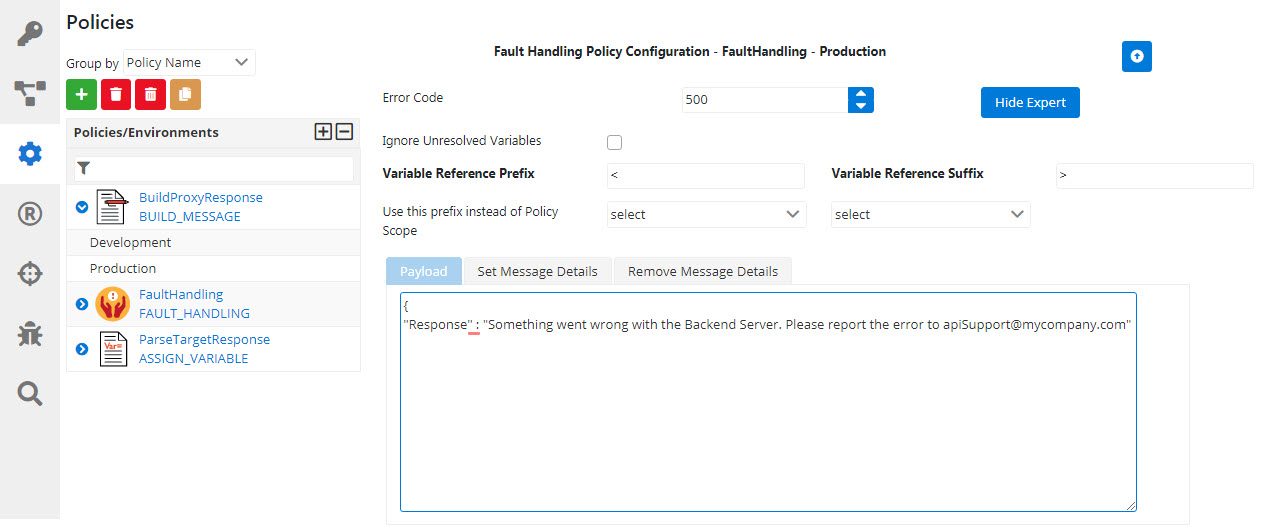Viewport: 1280px width, 532px height.
Task: Click the green add policy button
Action: (81, 94)
